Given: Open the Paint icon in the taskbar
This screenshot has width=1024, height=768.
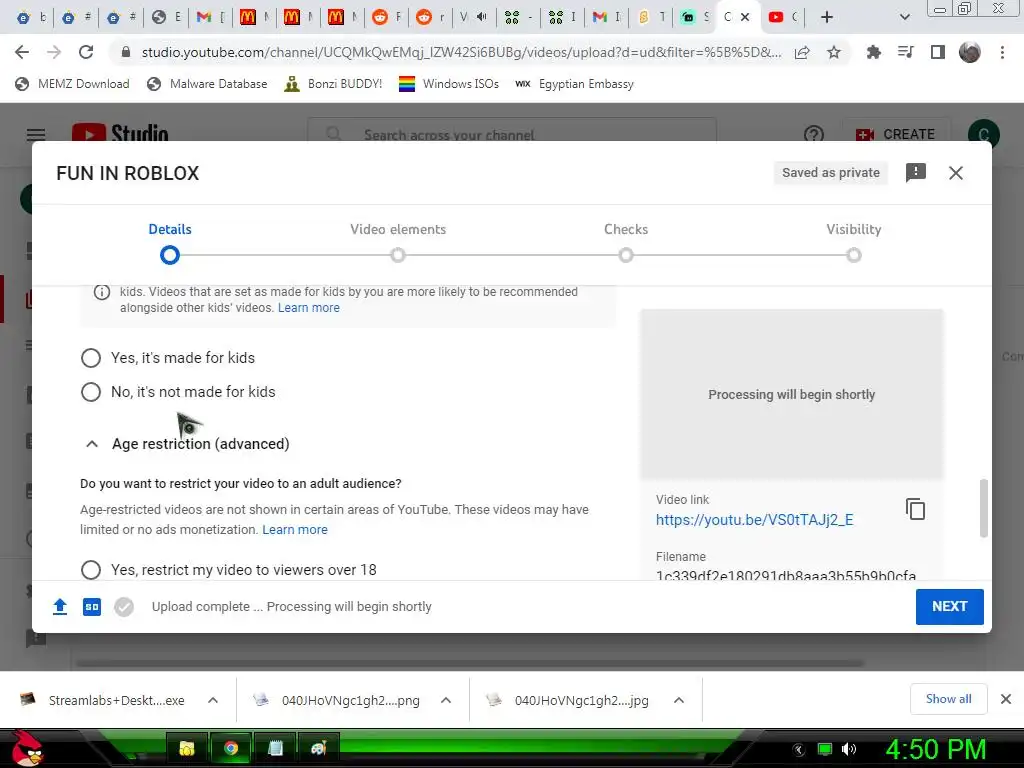Looking at the screenshot, I should coord(319,748).
